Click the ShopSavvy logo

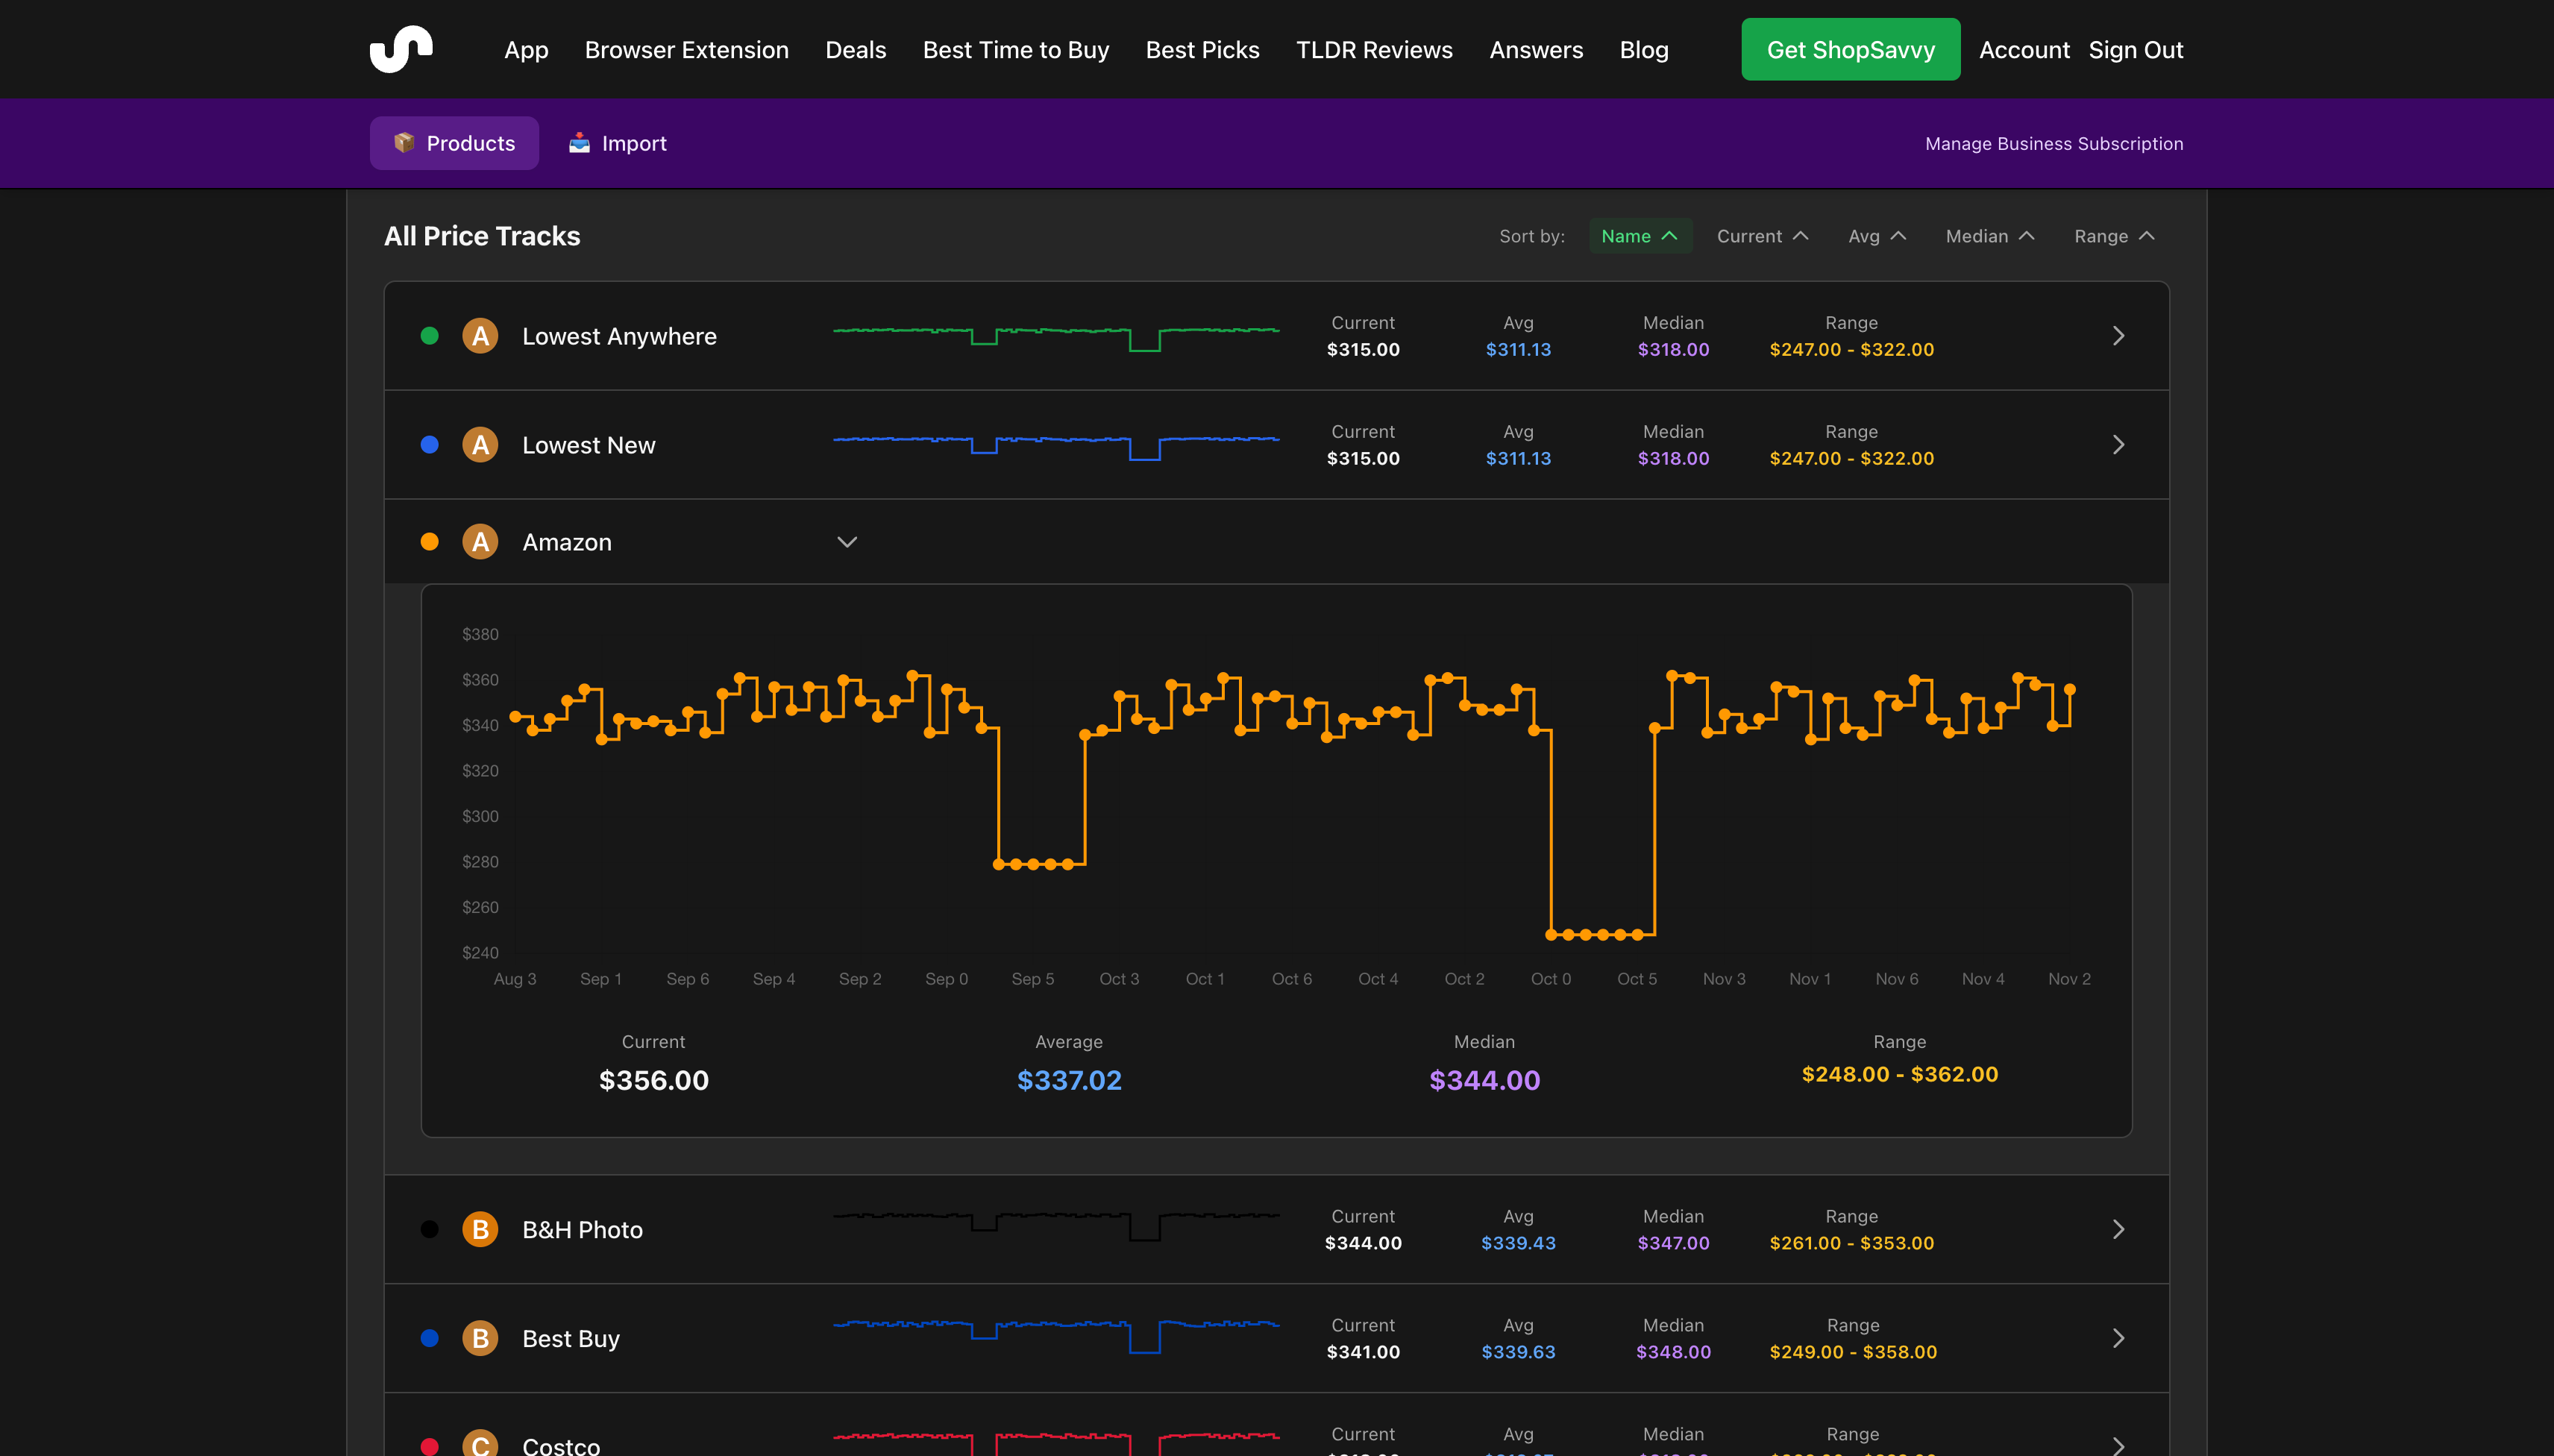point(401,48)
